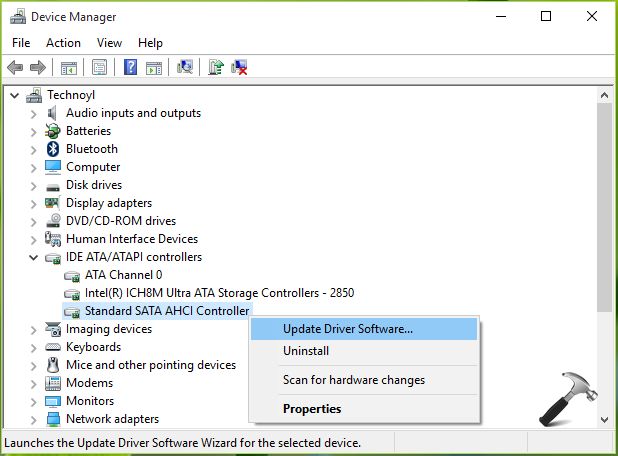Click the IDE ATA/ATAPI controllers icon
Screen dimensions: 618x456
53,258
